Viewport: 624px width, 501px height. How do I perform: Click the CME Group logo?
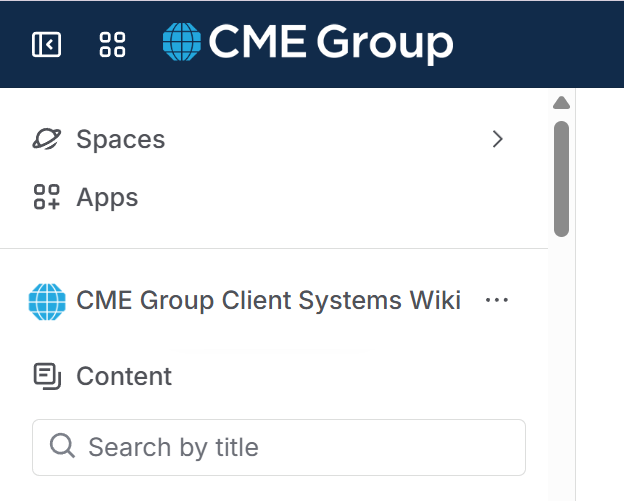click(308, 42)
